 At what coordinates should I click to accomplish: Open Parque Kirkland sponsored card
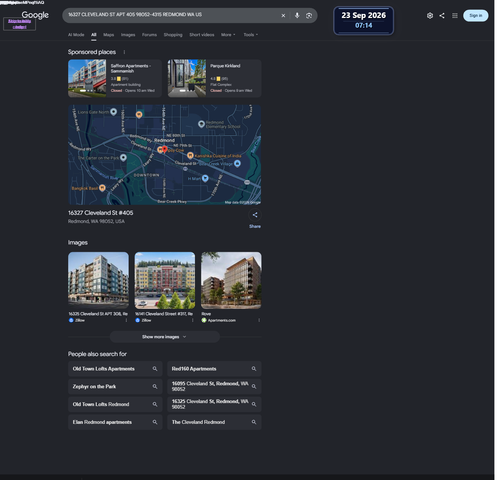[x=214, y=78]
